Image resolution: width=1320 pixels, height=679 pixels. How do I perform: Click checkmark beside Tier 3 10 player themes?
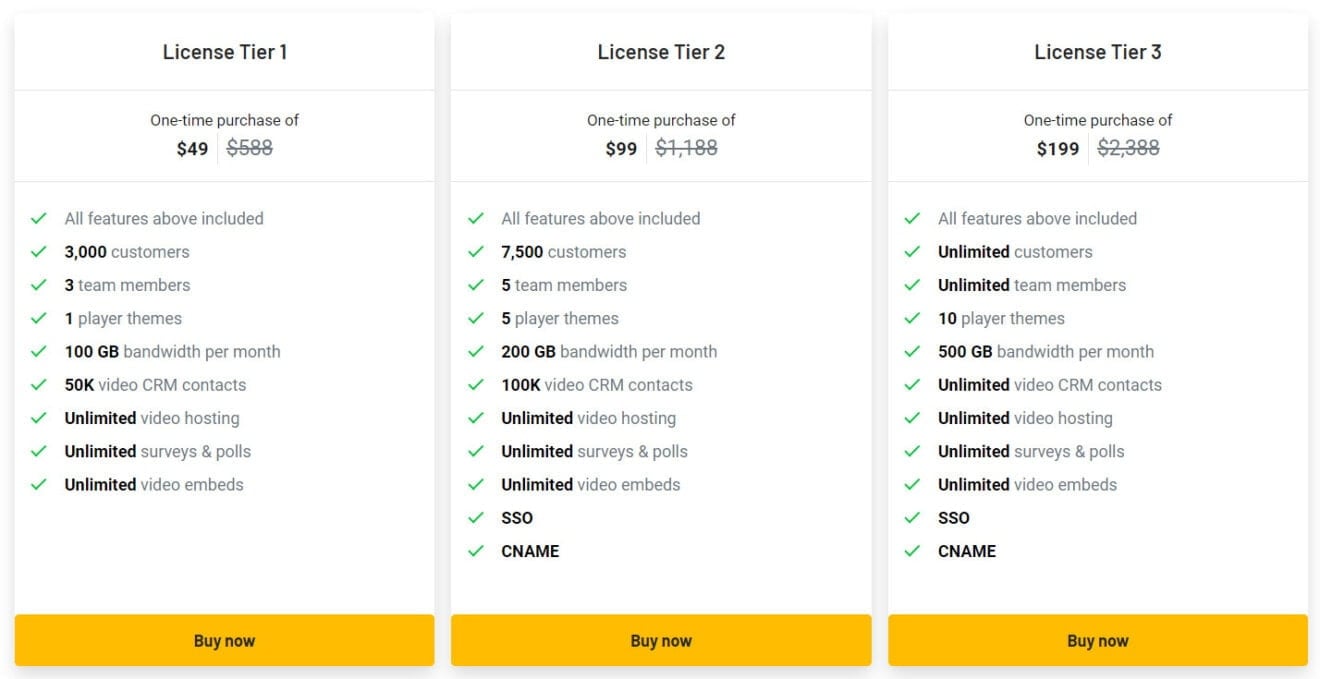pos(912,318)
